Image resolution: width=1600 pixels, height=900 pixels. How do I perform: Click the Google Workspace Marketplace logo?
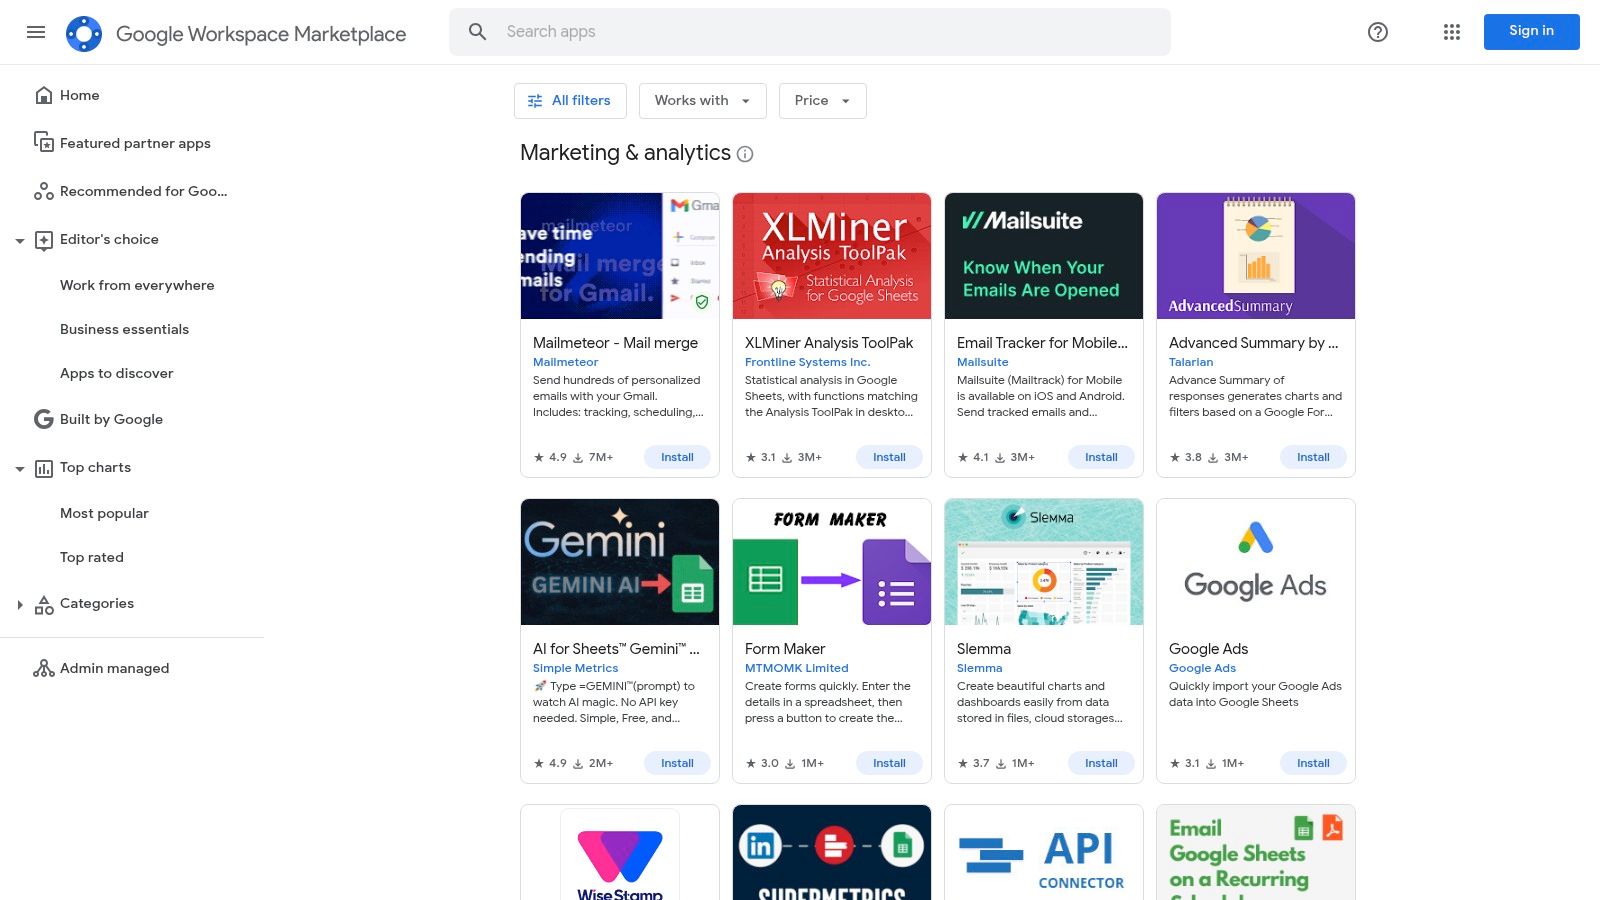point(84,34)
